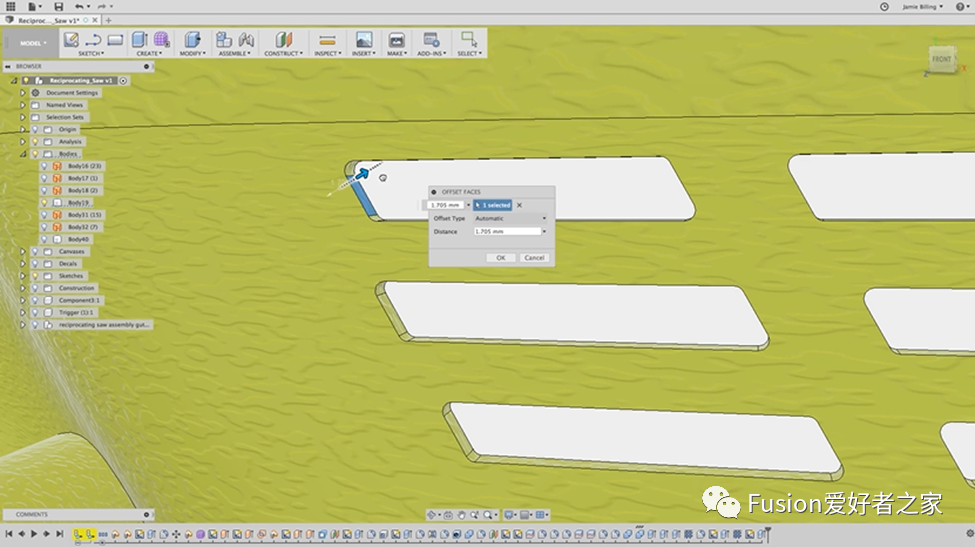Image resolution: width=975 pixels, height=547 pixels.
Task: Switch to the Reciproc..._Saw v1 document tab
Action: coord(48,21)
